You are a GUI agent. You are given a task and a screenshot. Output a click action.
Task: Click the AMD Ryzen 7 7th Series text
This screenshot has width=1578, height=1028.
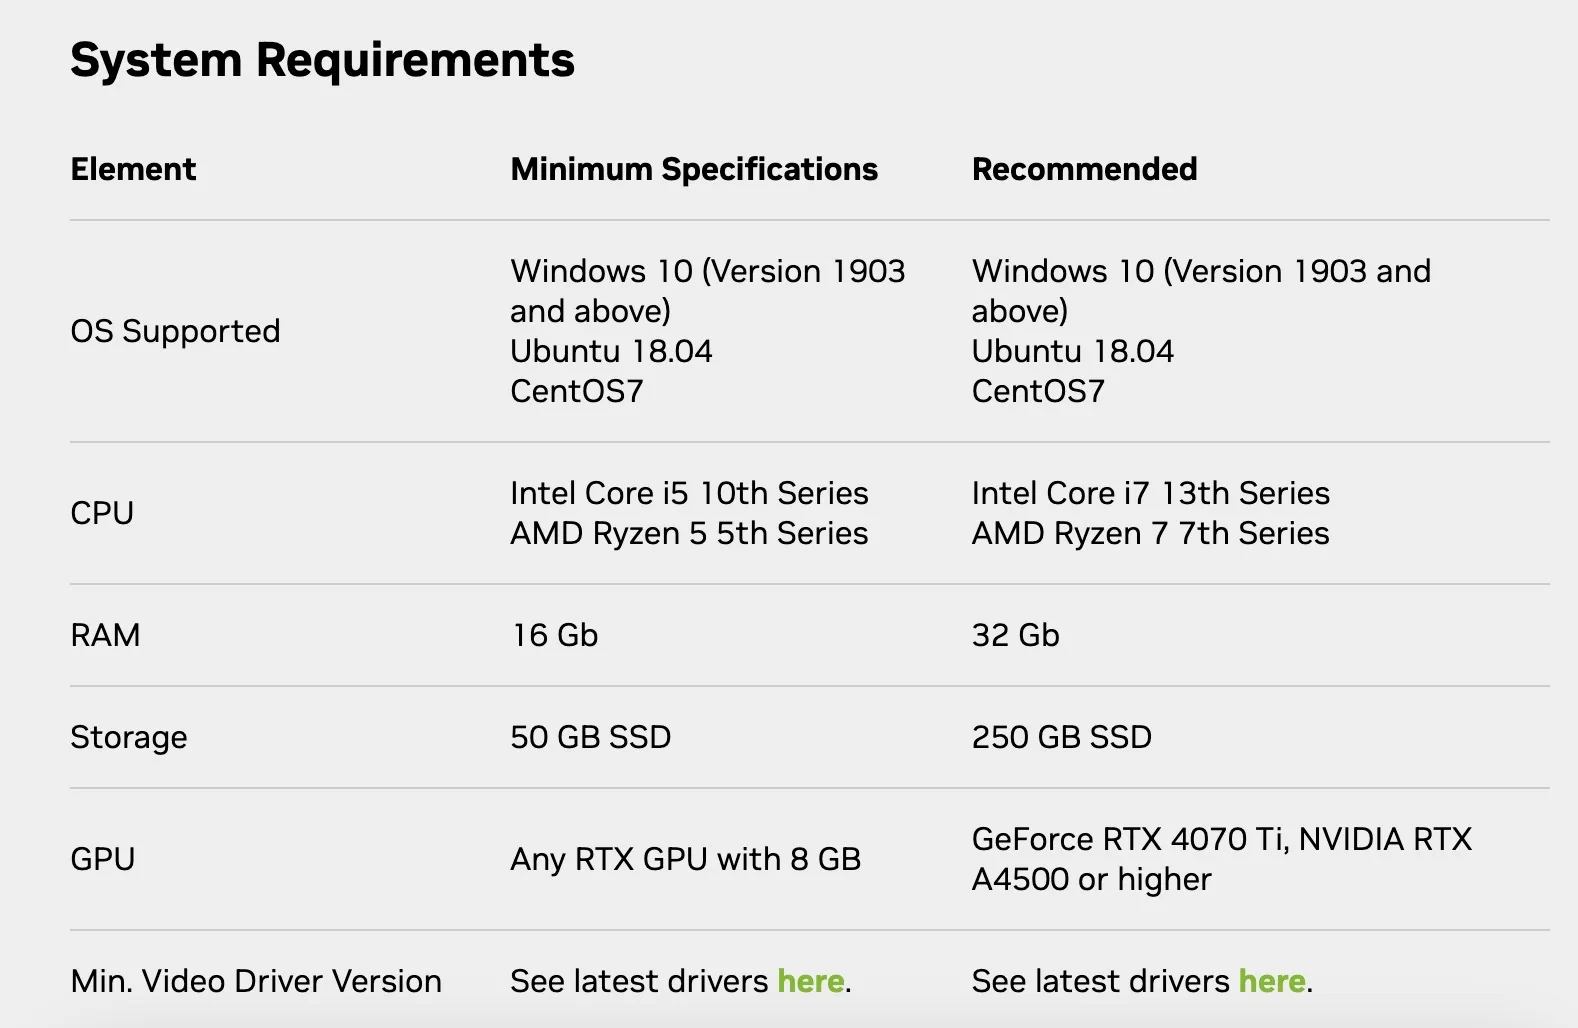[1150, 533]
